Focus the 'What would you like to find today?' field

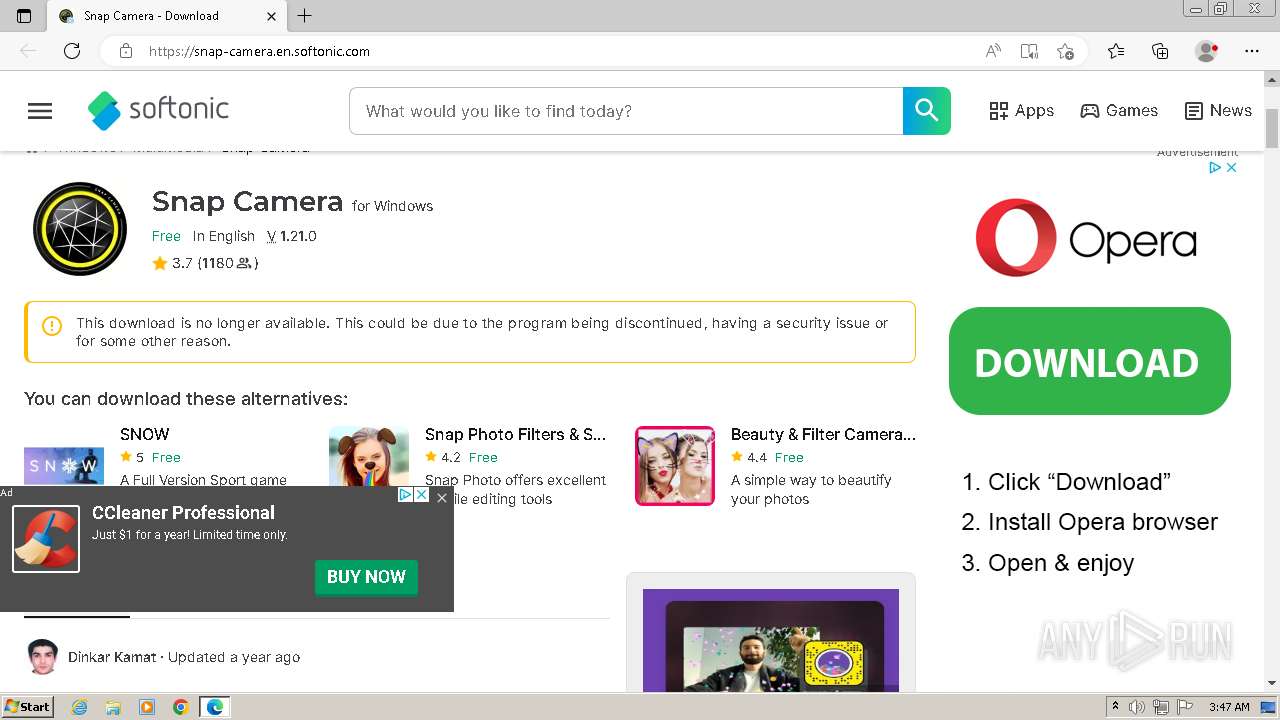coord(626,111)
